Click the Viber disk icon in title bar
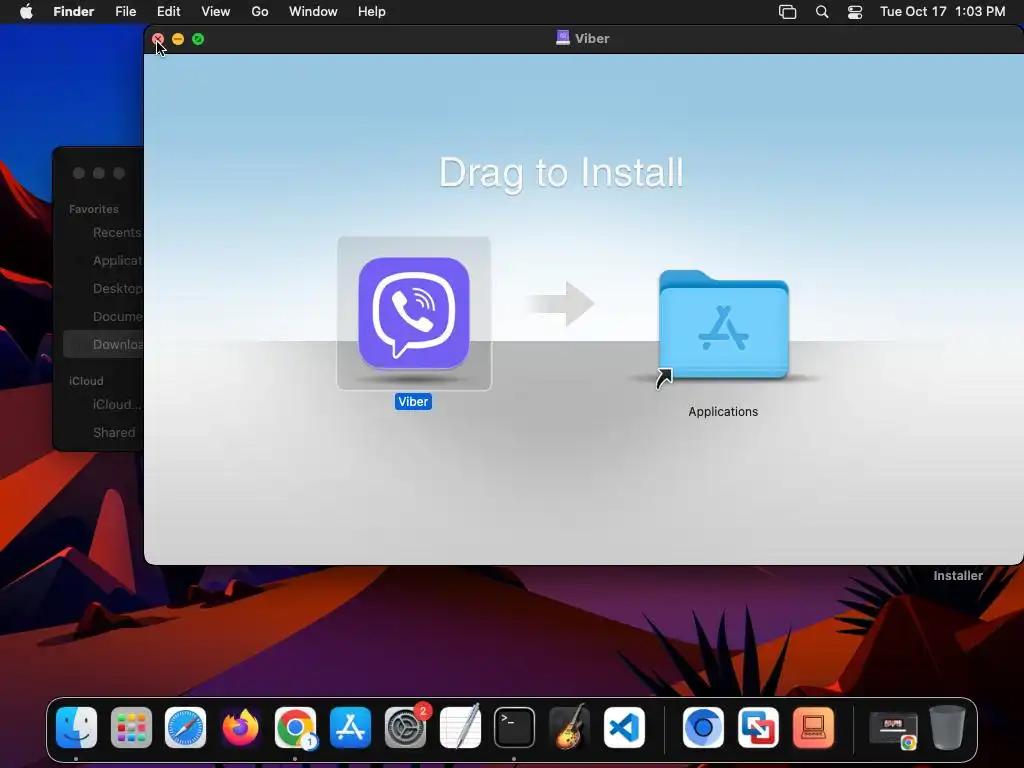 (x=562, y=38)
